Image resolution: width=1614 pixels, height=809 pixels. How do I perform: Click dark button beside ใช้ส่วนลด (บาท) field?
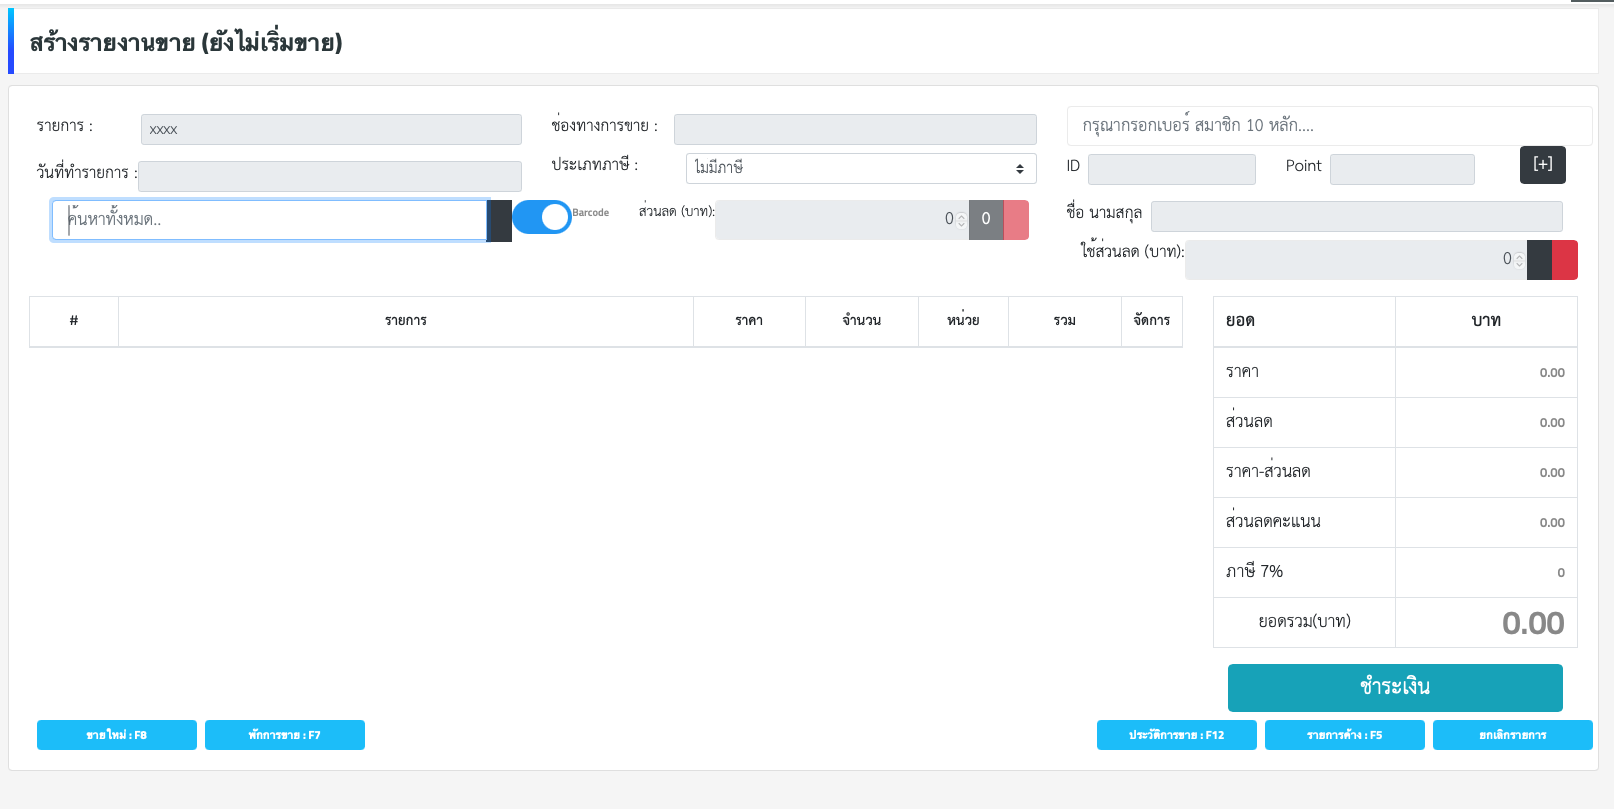tap(1539, 260)
